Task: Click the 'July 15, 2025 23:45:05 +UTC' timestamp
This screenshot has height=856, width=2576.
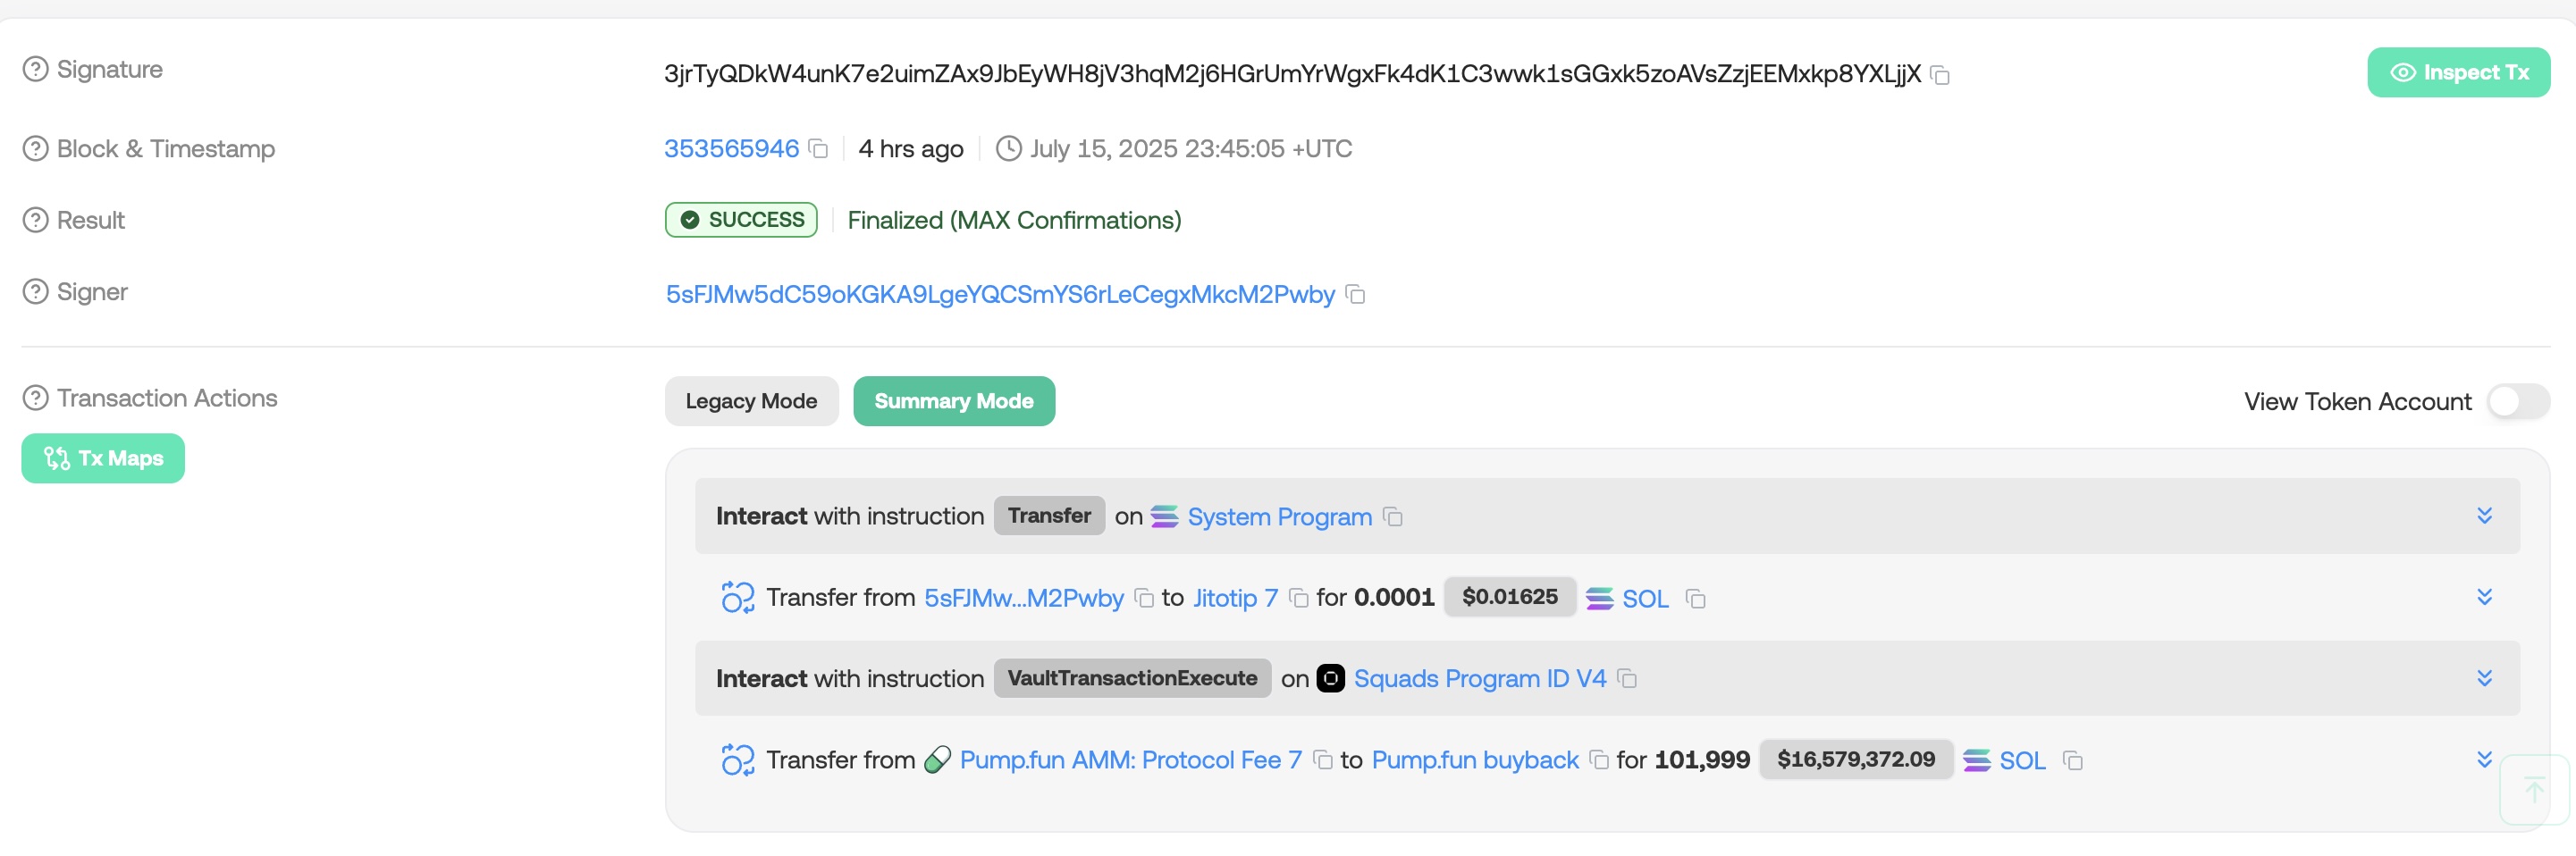Action: (x=1191, y=149)
